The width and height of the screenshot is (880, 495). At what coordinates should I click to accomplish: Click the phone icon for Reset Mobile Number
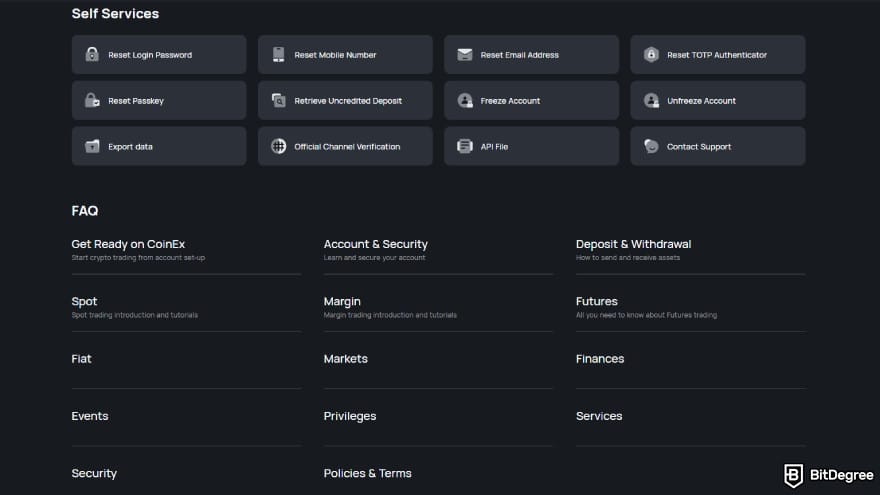pos(278,54)
